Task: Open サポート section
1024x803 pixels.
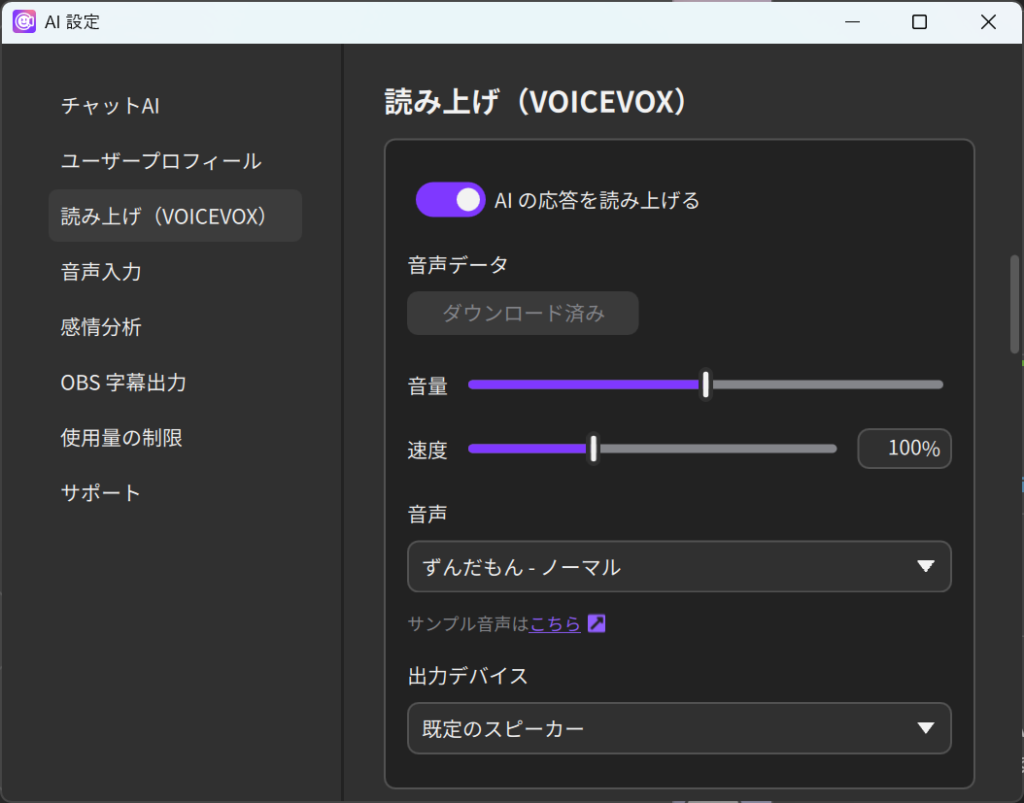Action: [x=100, y=493]
